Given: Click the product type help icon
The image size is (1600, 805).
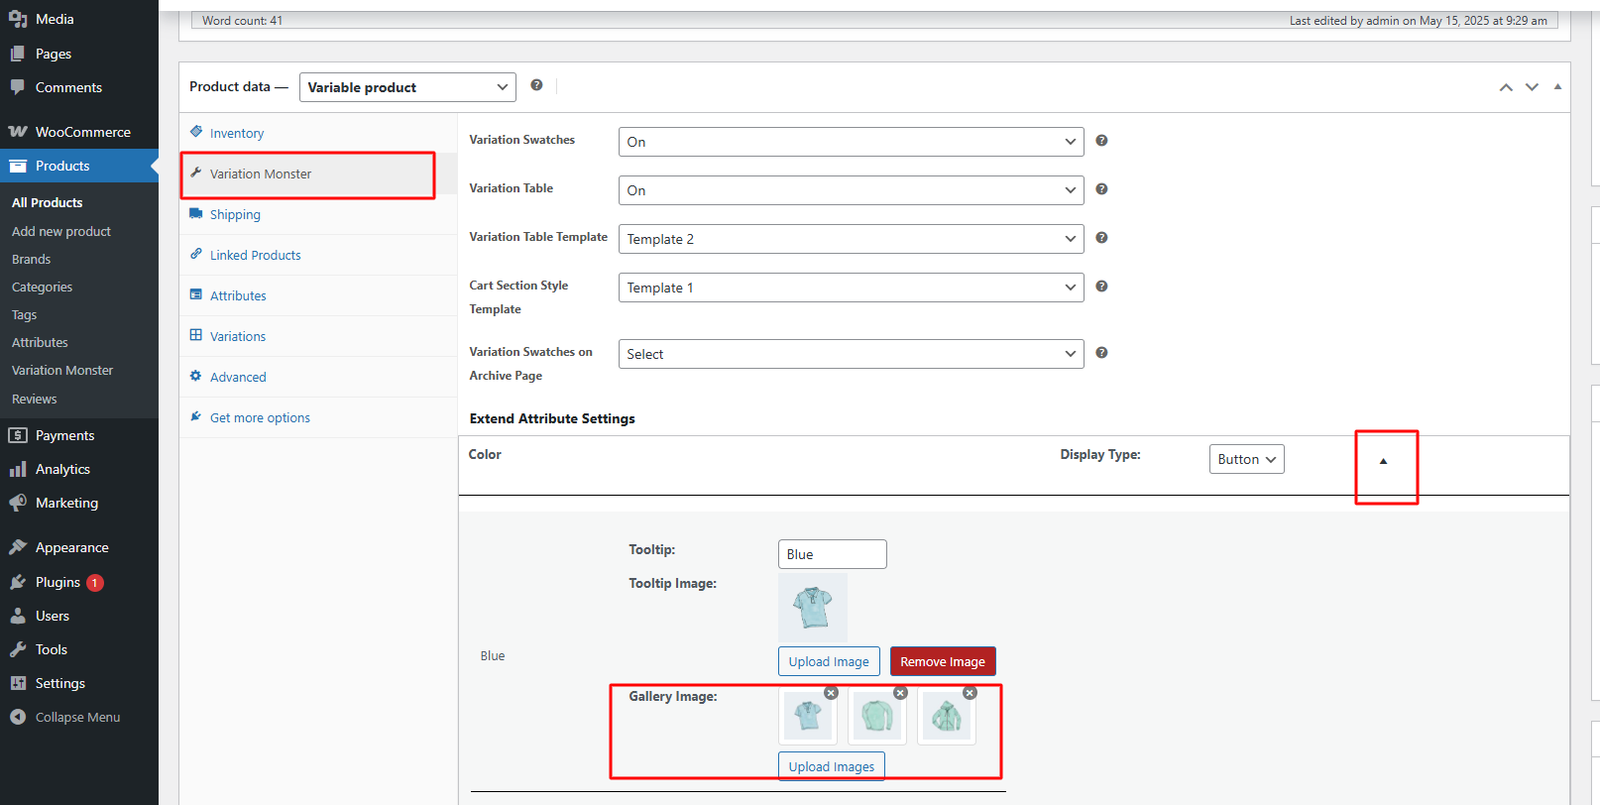Looking at the screenshot, I should point(537,86).
